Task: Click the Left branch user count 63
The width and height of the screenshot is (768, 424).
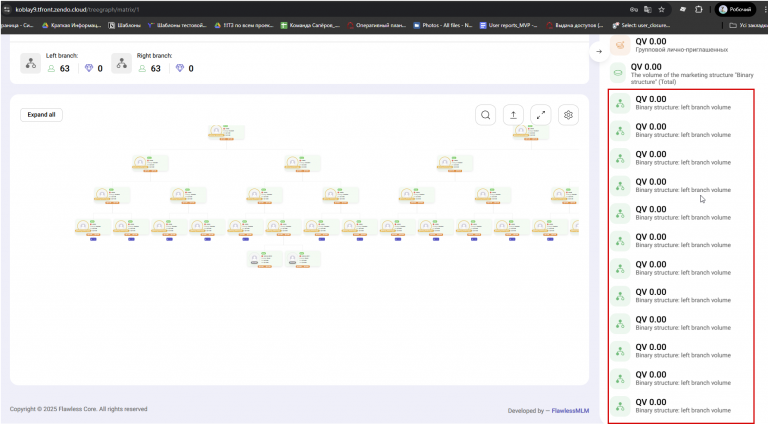Action: point(65,69)
